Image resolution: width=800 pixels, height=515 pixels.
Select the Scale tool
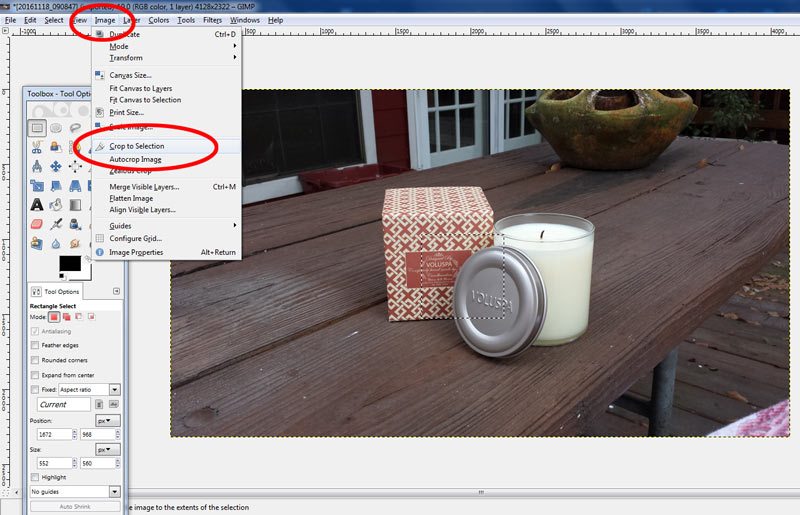(x=37, y=186)
